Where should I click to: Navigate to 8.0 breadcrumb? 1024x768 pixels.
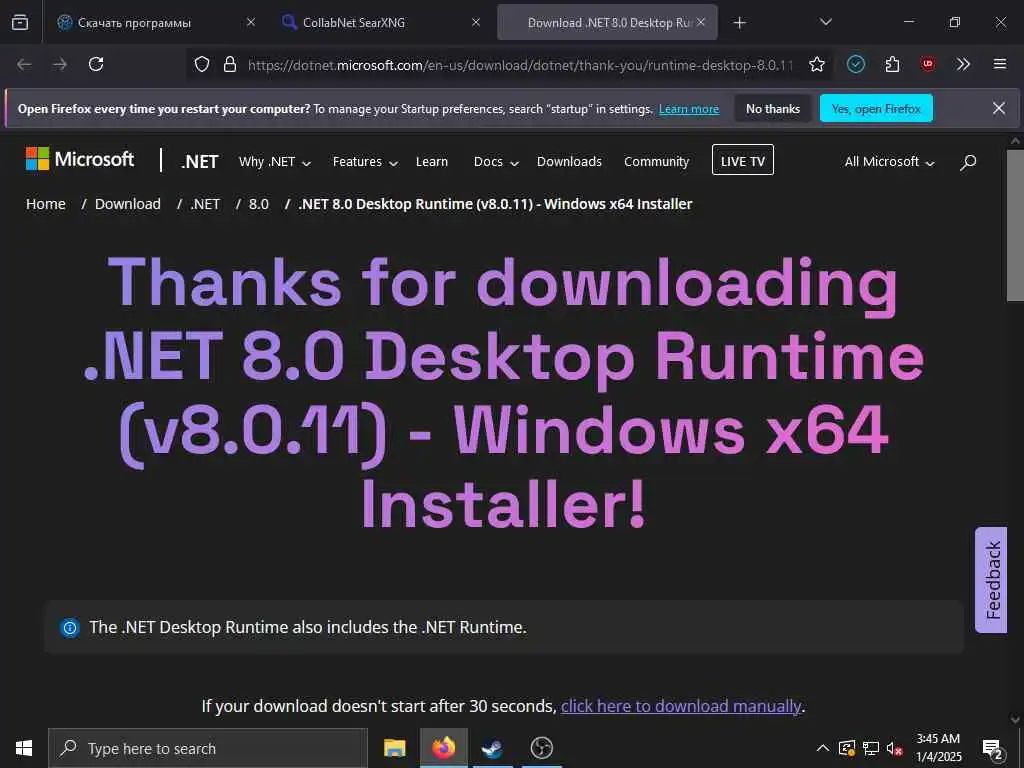259,204
